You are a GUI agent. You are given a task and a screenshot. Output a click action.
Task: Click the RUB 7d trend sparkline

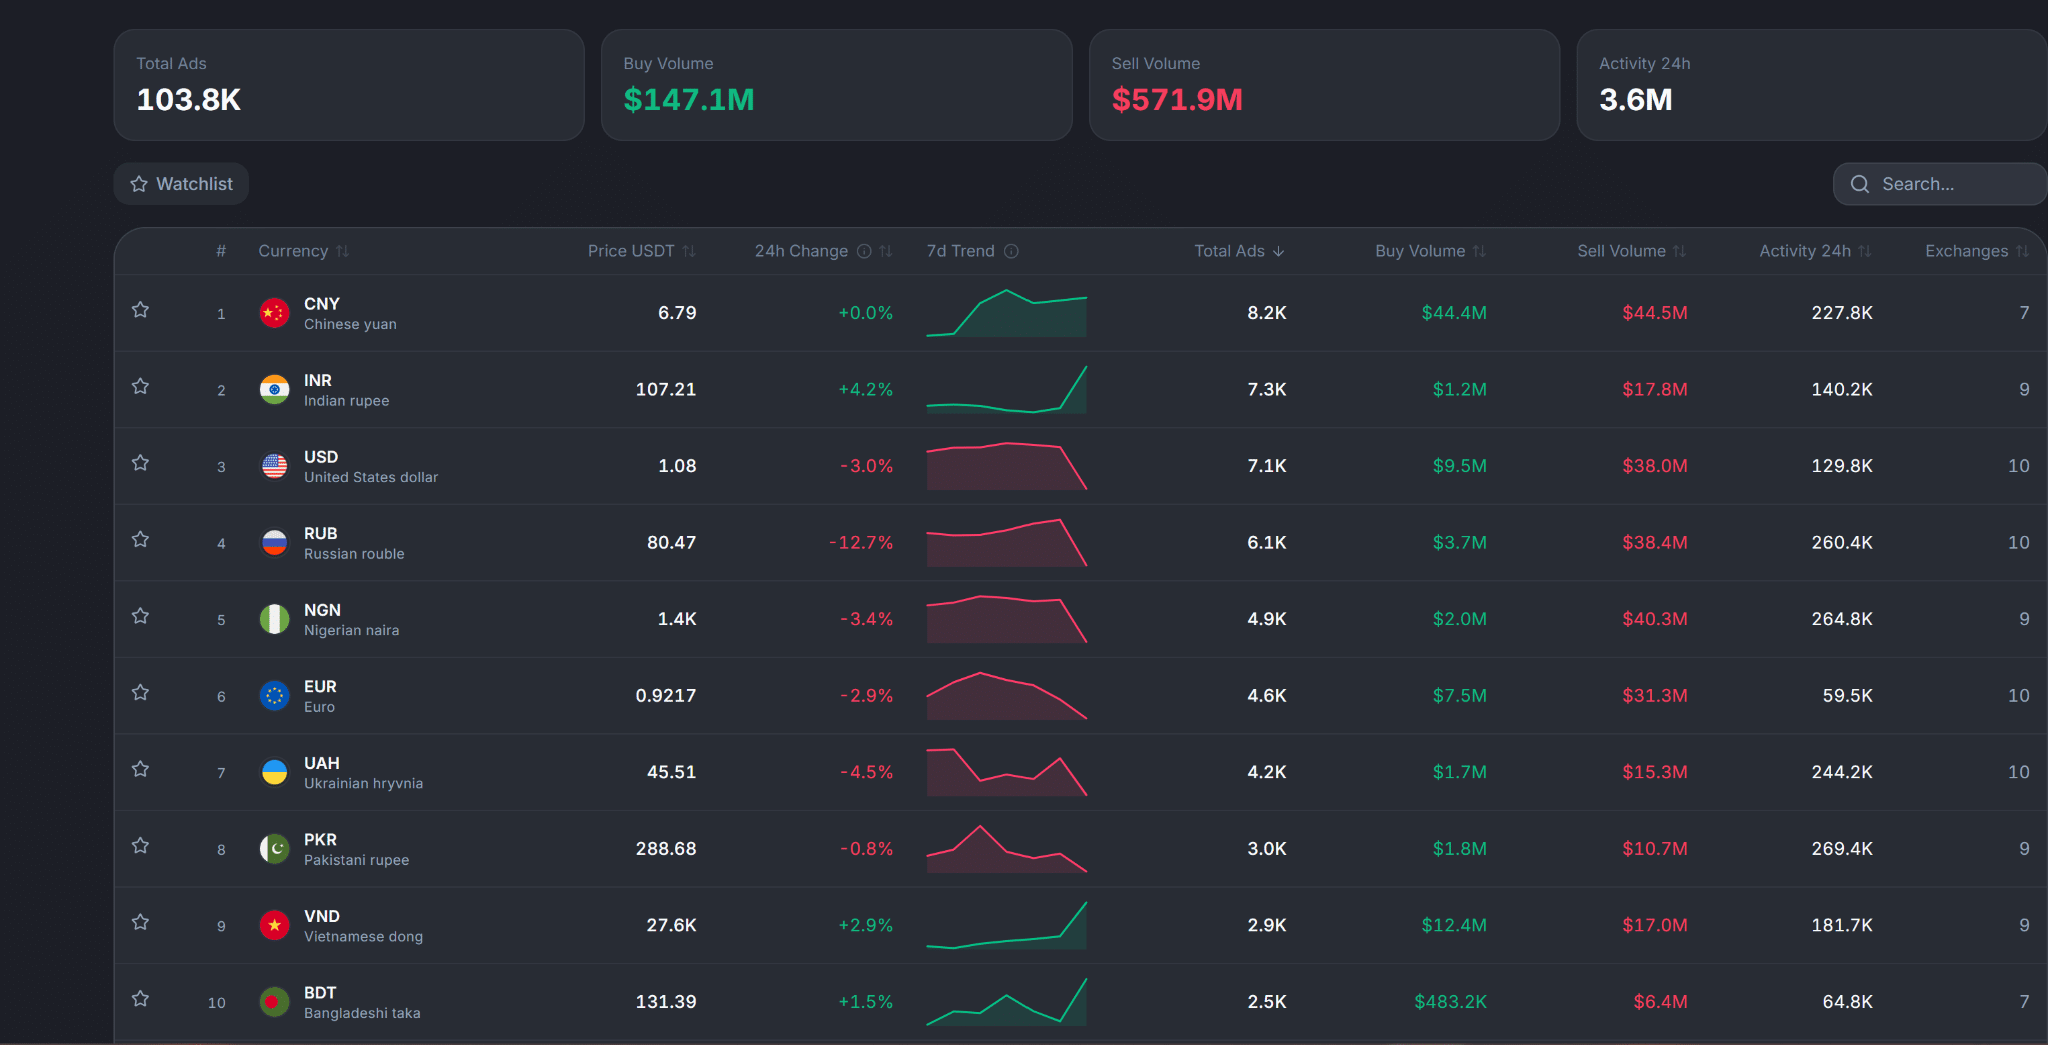coord(1006,543)
